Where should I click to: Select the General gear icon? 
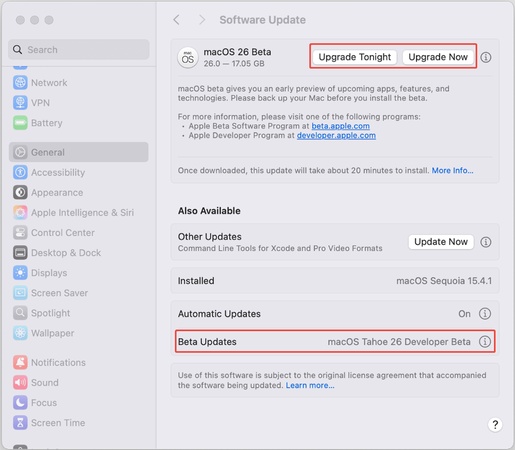point(20,152)
